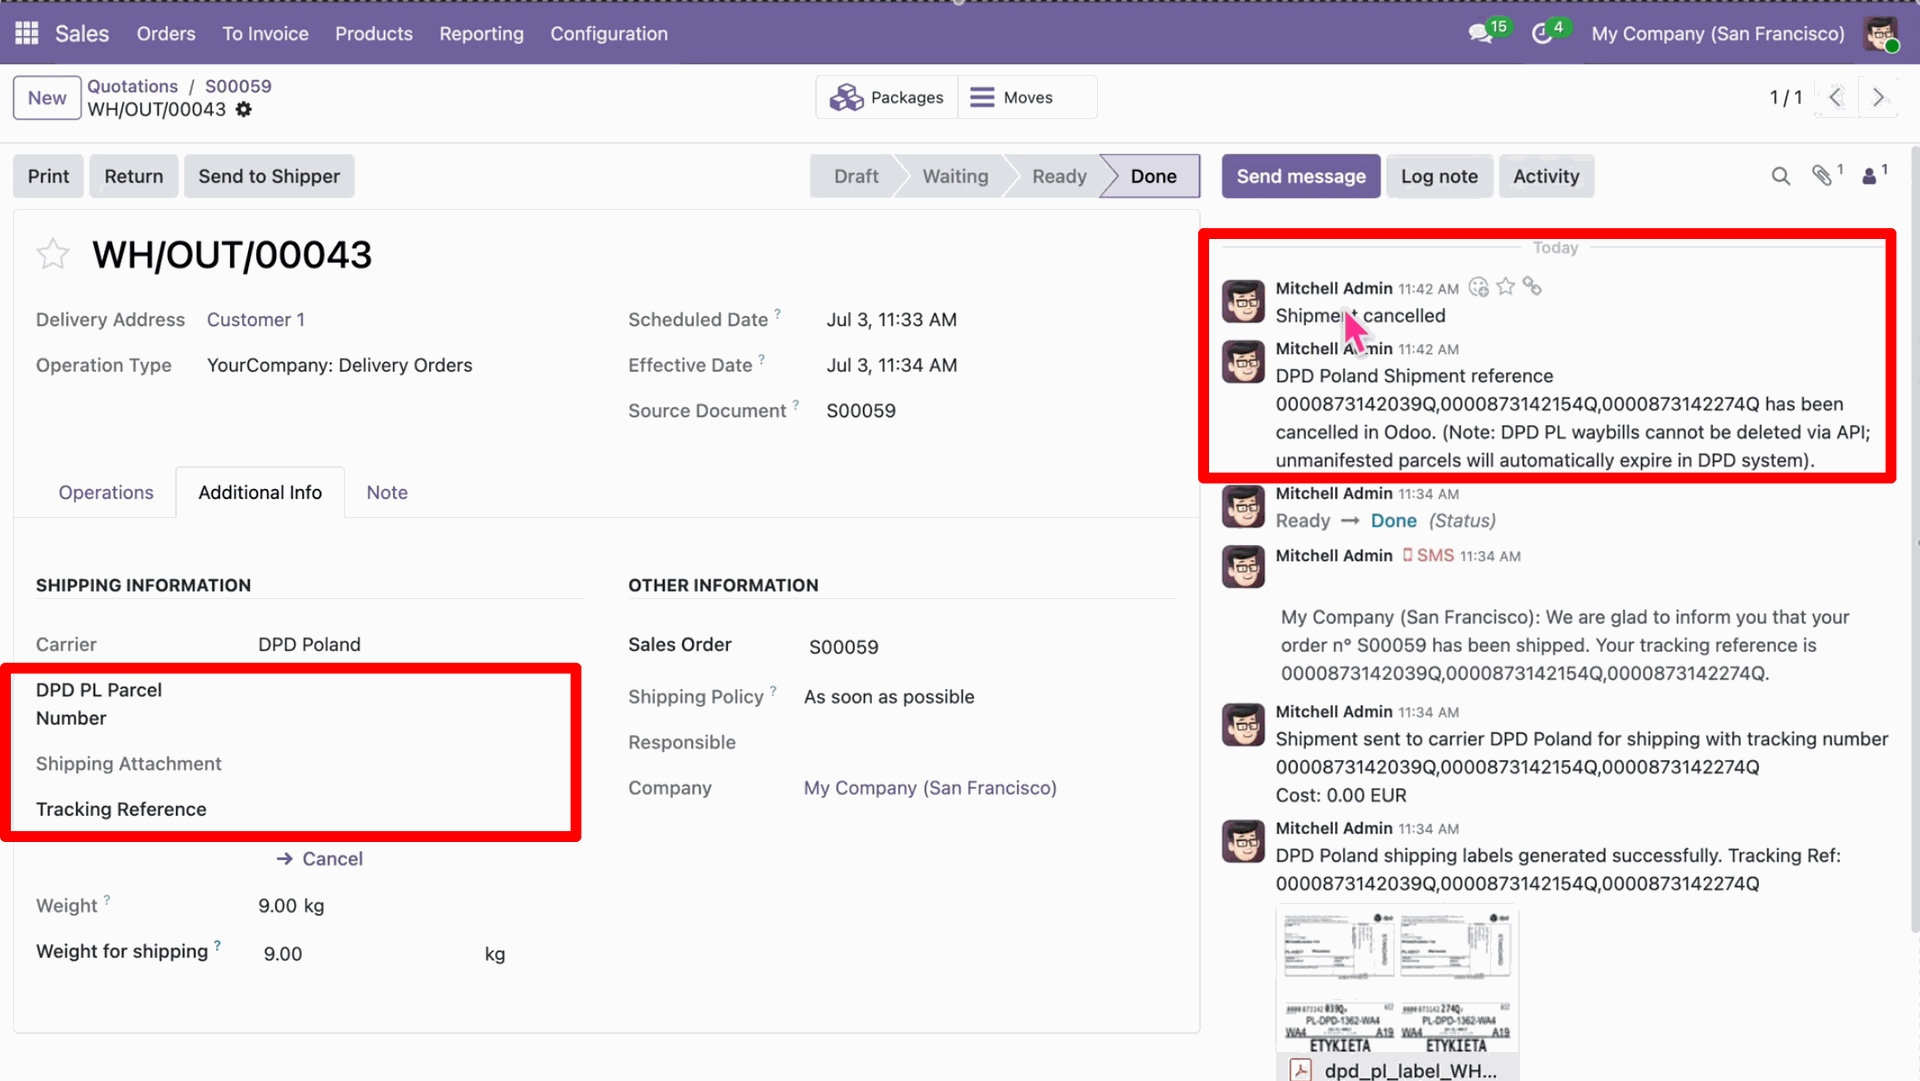
Task: Click the Operation Type value
Action: pyautogui.click(x=339, y=366)
